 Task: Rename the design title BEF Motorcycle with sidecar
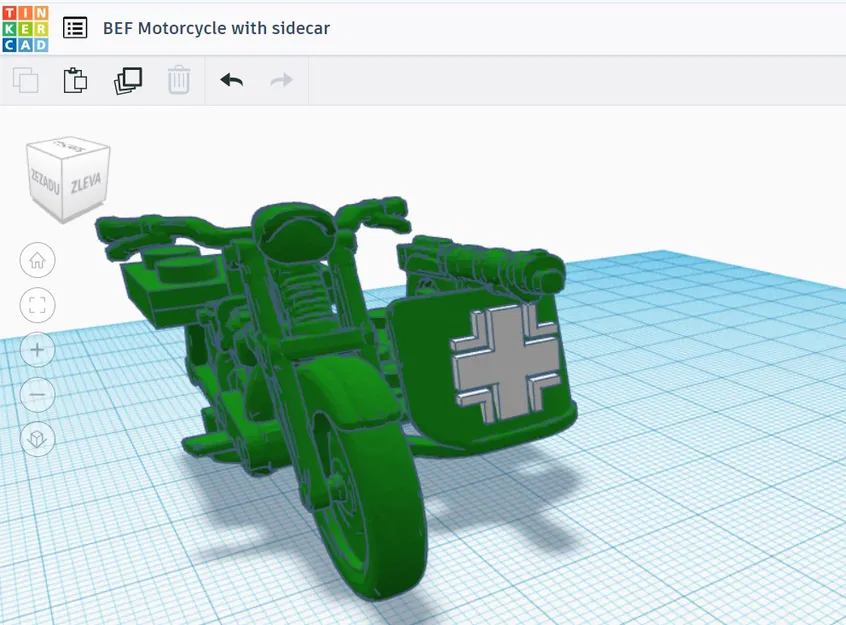pyautogui.click(x=216, y=28)
